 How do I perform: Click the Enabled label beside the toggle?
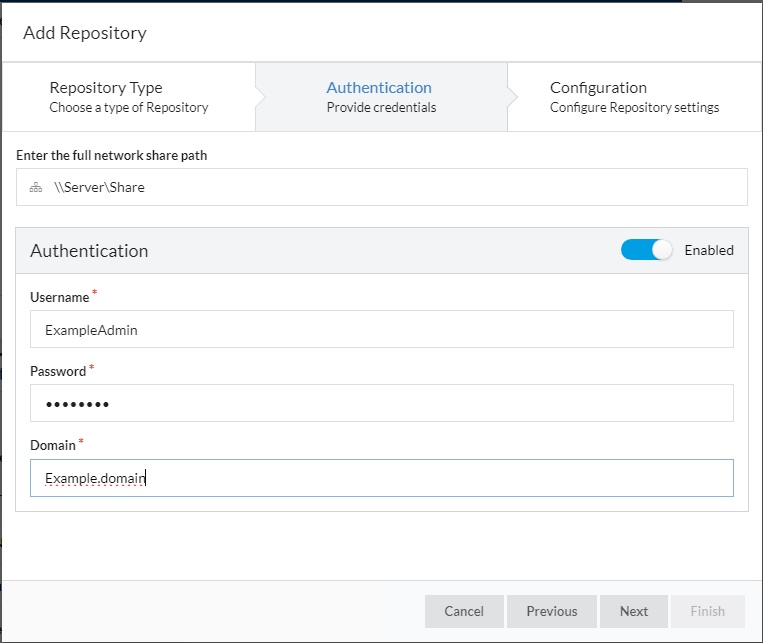click(709, 250)
